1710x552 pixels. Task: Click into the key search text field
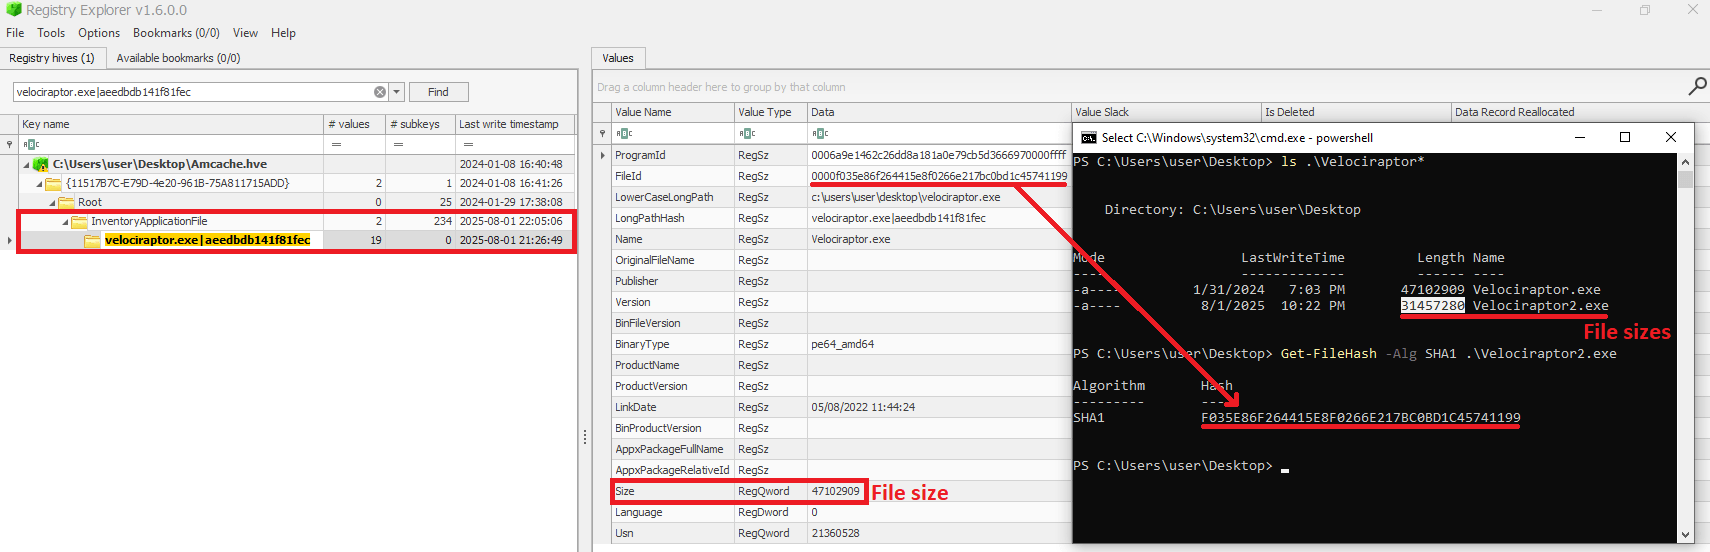pyautogui.click(x=190, y=92)
